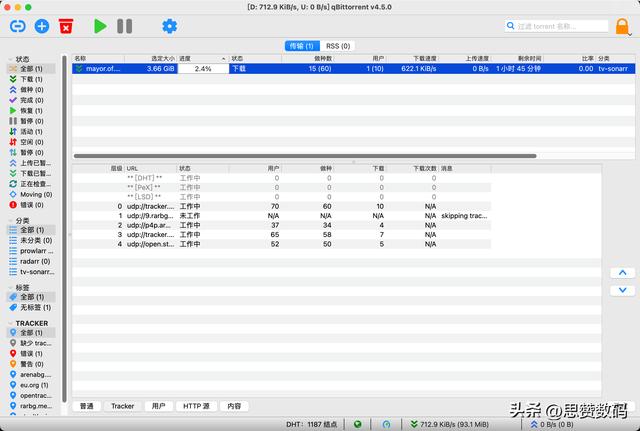This screenshot has width=640, height=431.
Task: Select 全部 (1) under the TRACKER section
Action: tap(31, 333)
